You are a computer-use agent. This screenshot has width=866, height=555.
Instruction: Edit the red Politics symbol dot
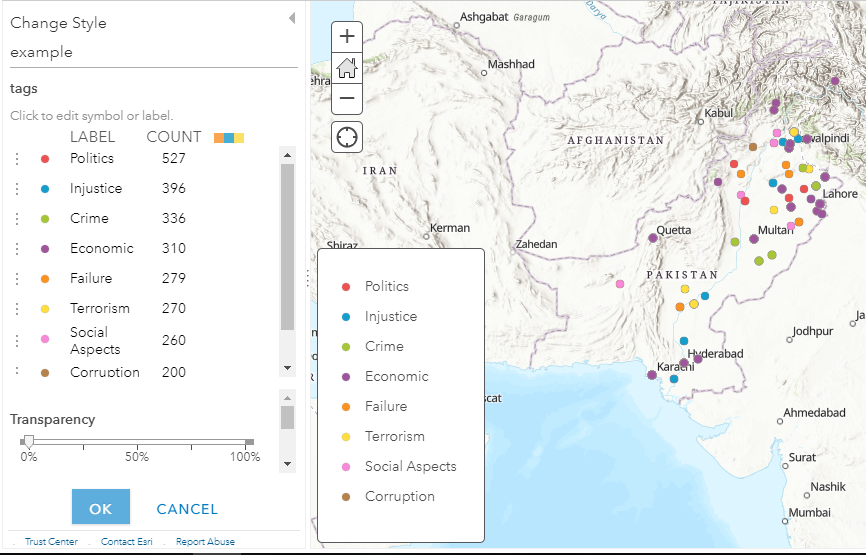point(45,159)
